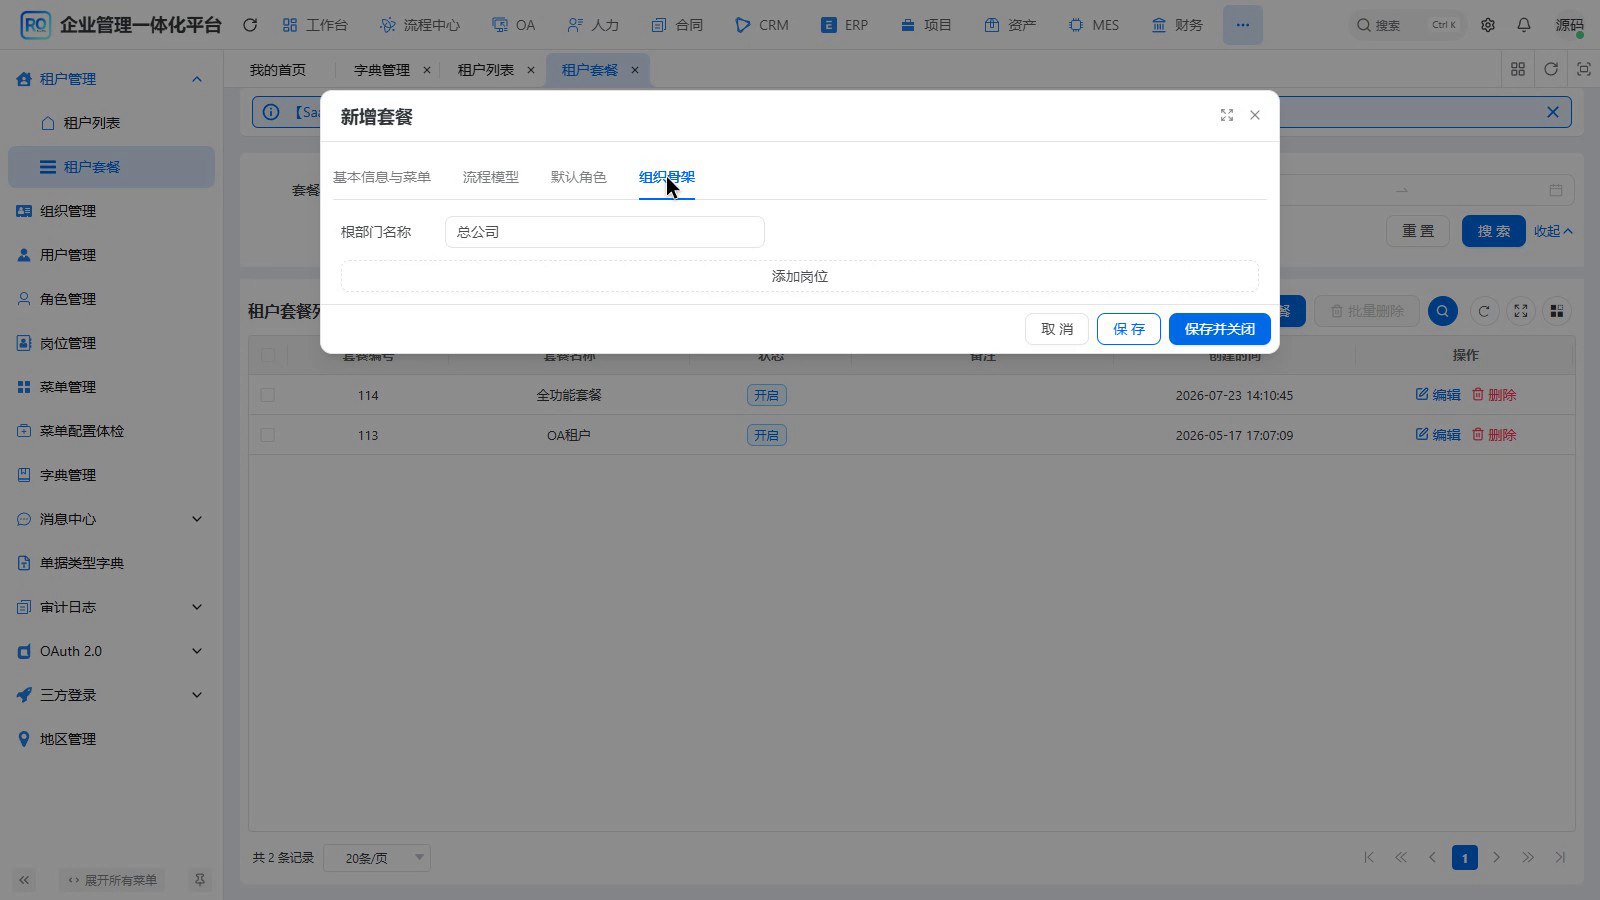Open the CRM module
This screenshot has height=900, width=1600.
[x=762, y=25]
